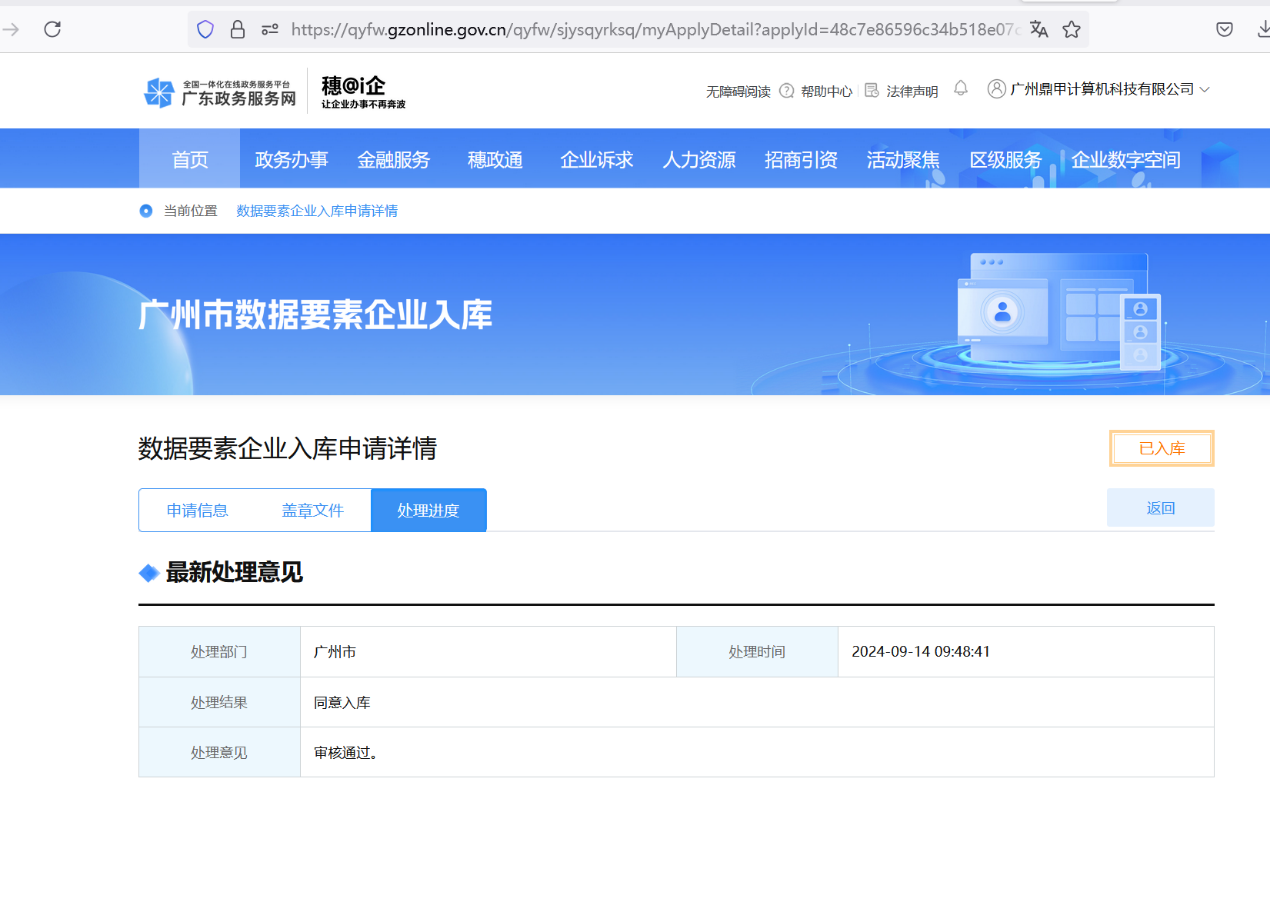Open the 政务办事 navigation menu
Viewport: 1270px width, 905px height.
tap(291, 160)
